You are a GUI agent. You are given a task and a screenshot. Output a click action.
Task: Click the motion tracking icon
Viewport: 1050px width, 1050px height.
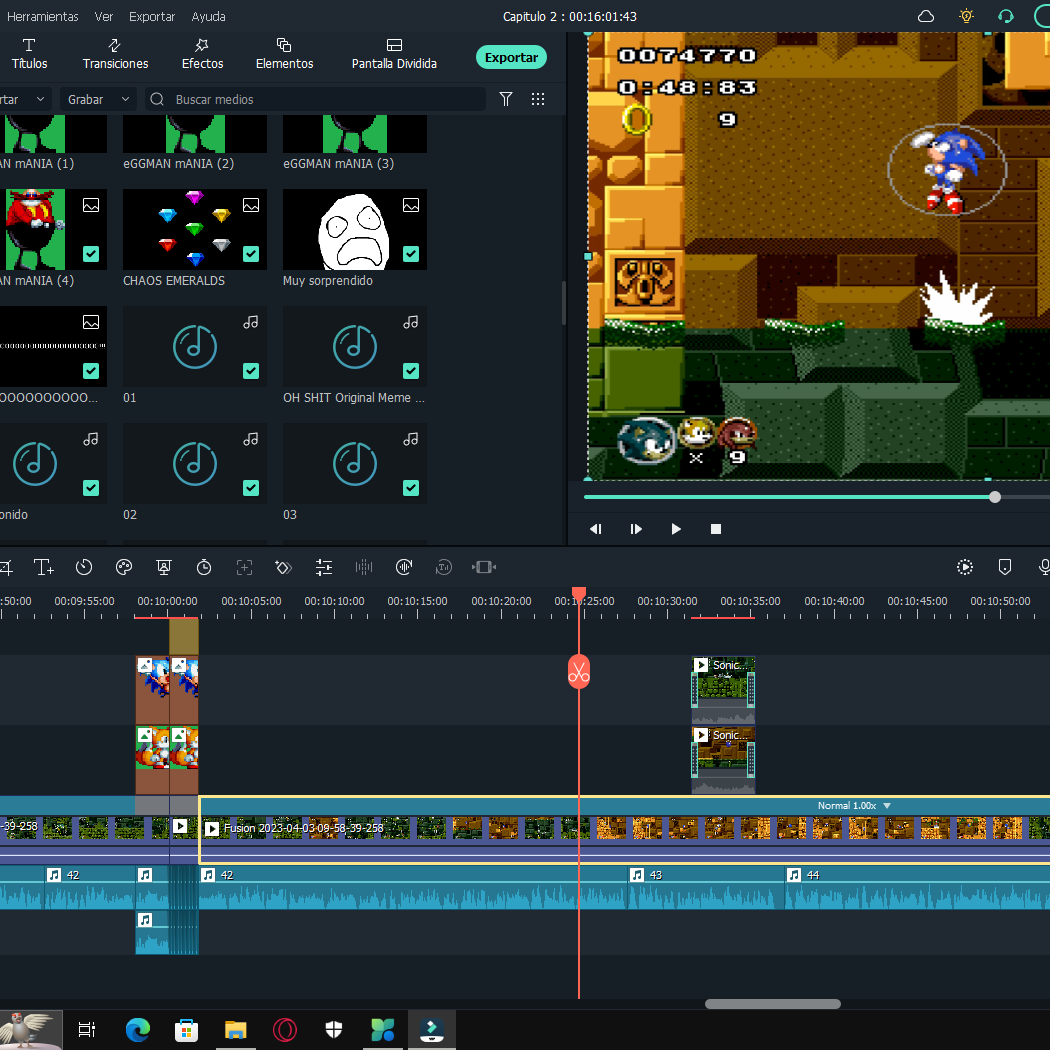coord(244,567)
